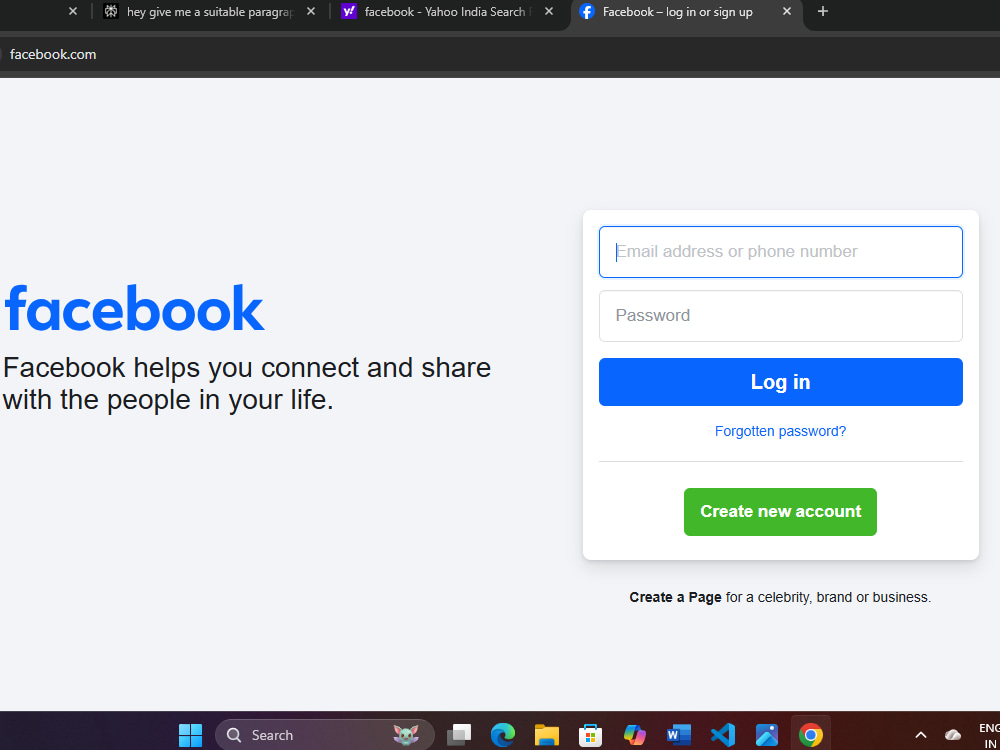
Task: Launch Microsoft Edge from the taskbar
Action: pyautogui.click(x=503, y=735)
